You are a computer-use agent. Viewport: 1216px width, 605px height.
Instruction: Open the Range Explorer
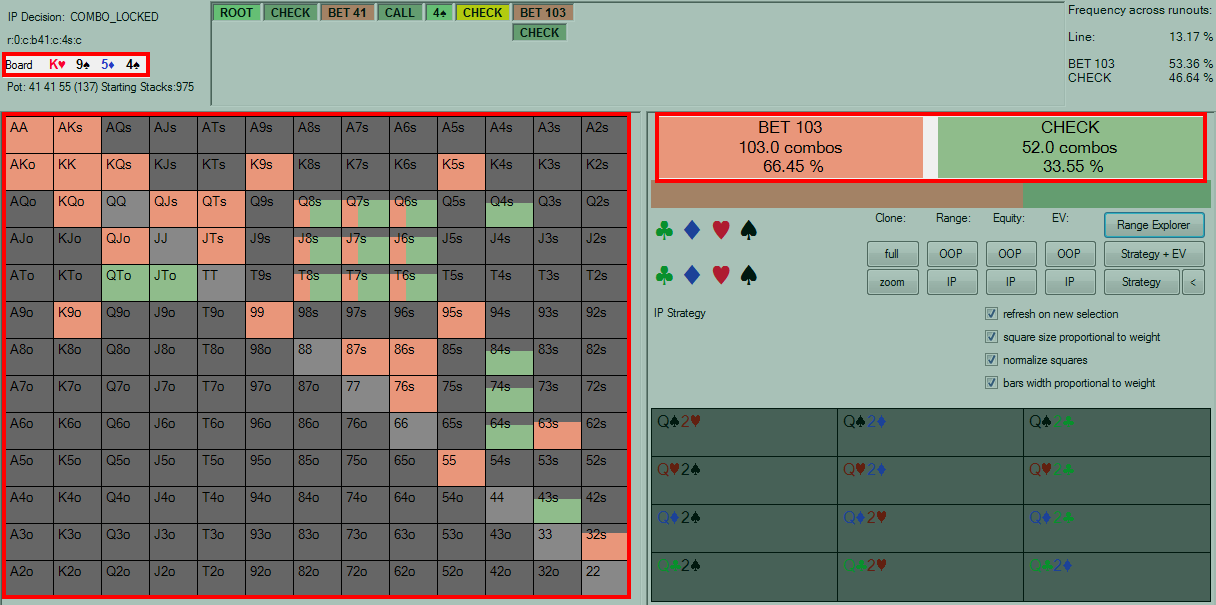tap(1153, 226)
